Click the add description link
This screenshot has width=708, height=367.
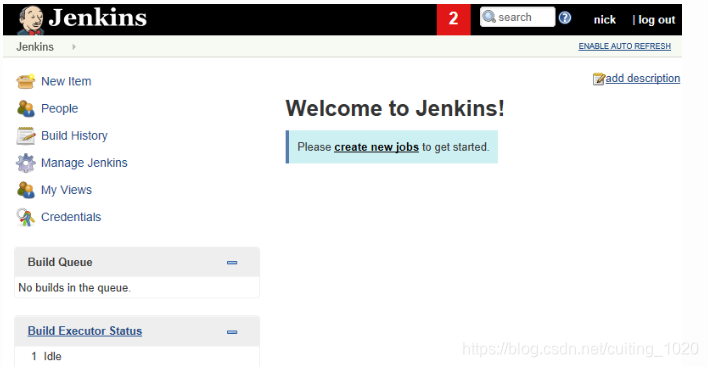643,78
